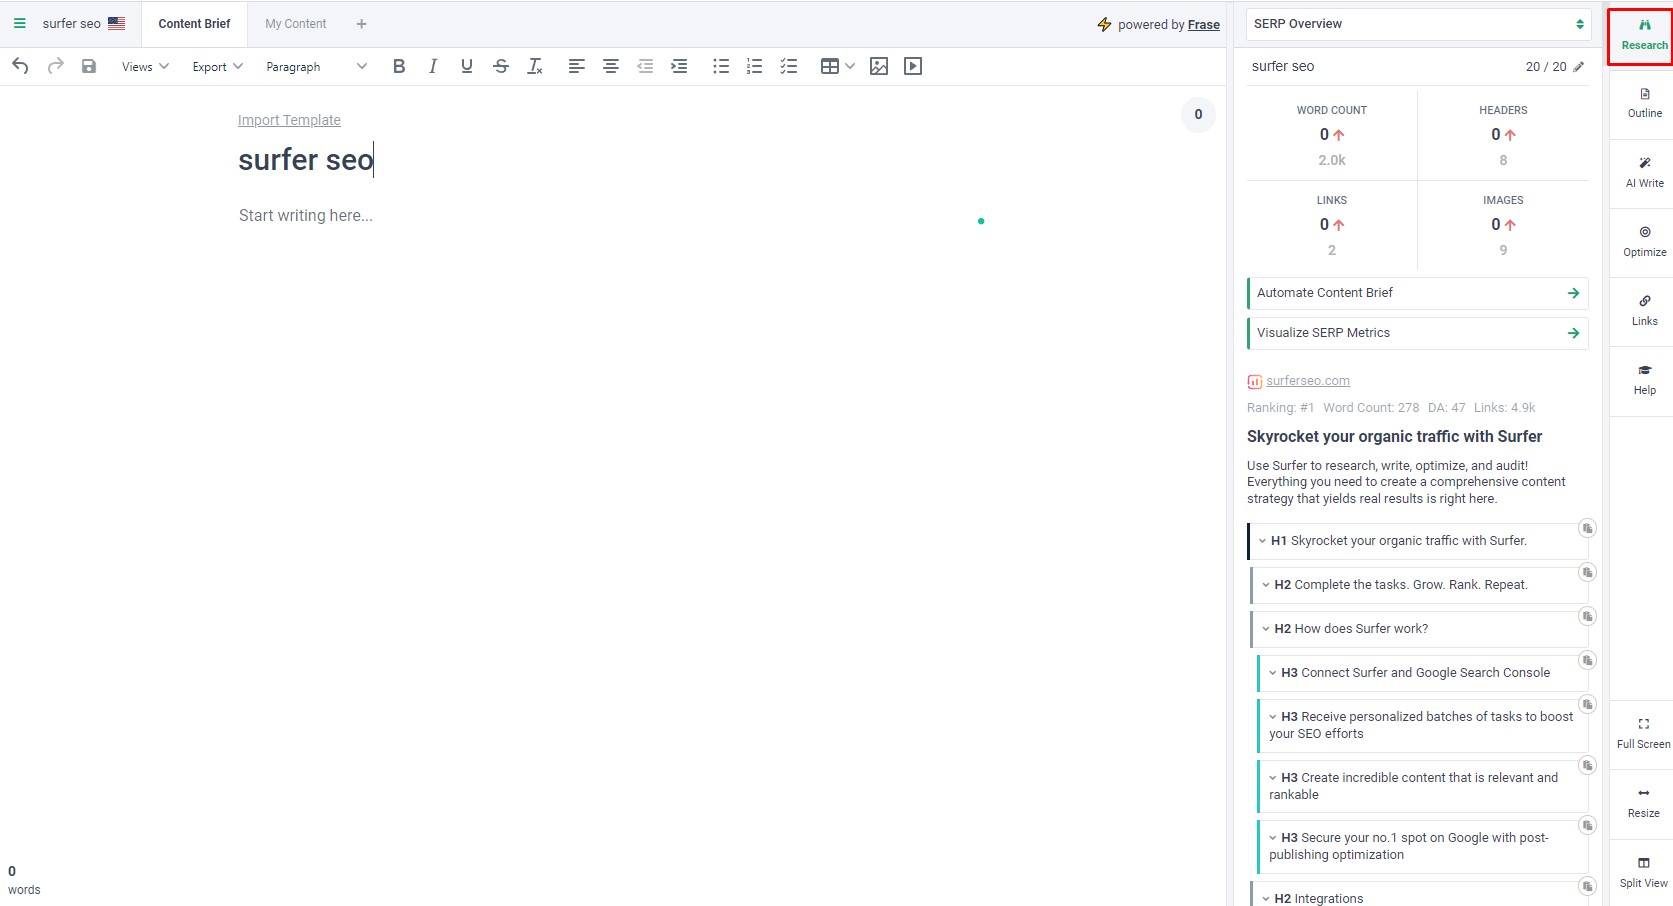Save the document with the floppy icon
Screen dimensions: 1673x906
pyautogui.click(x=89, y=66)
